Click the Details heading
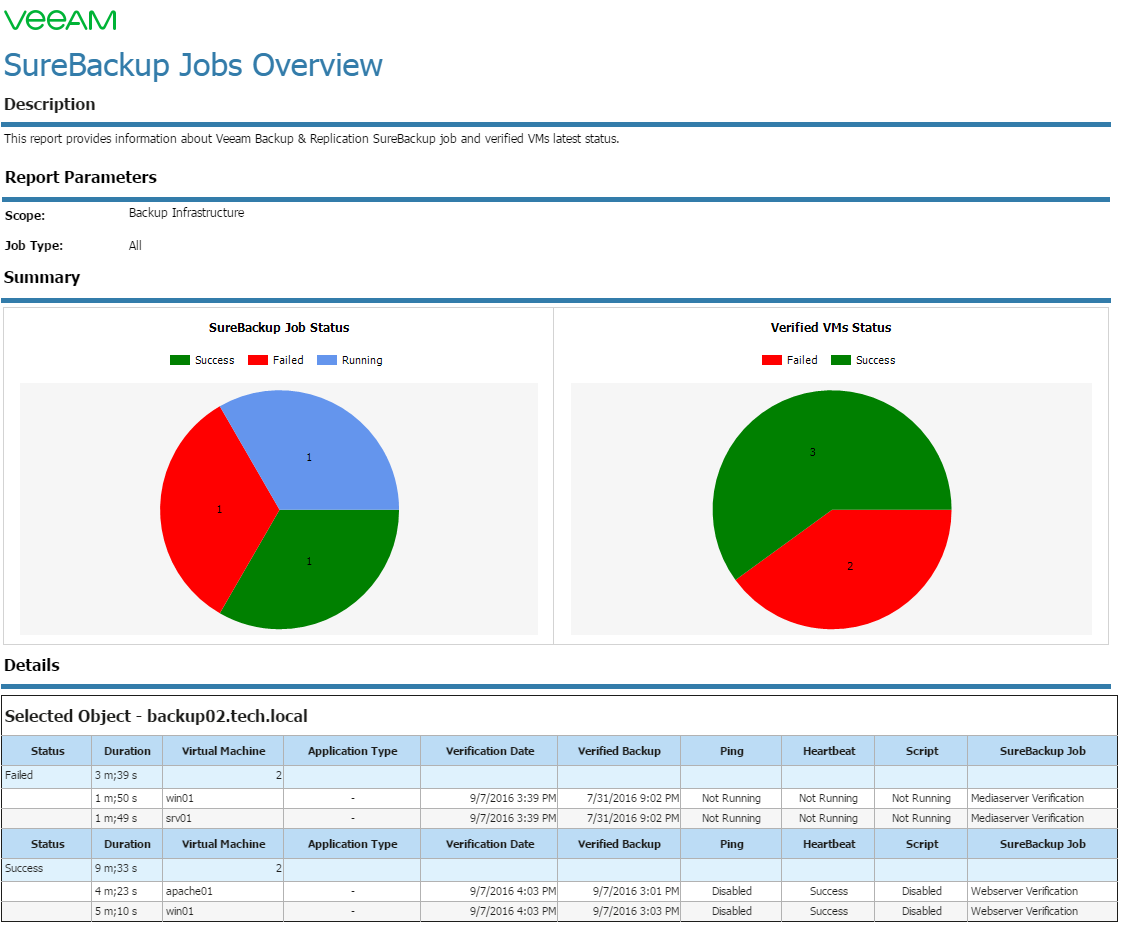The image size is (1121, 926). pos(32,665)
